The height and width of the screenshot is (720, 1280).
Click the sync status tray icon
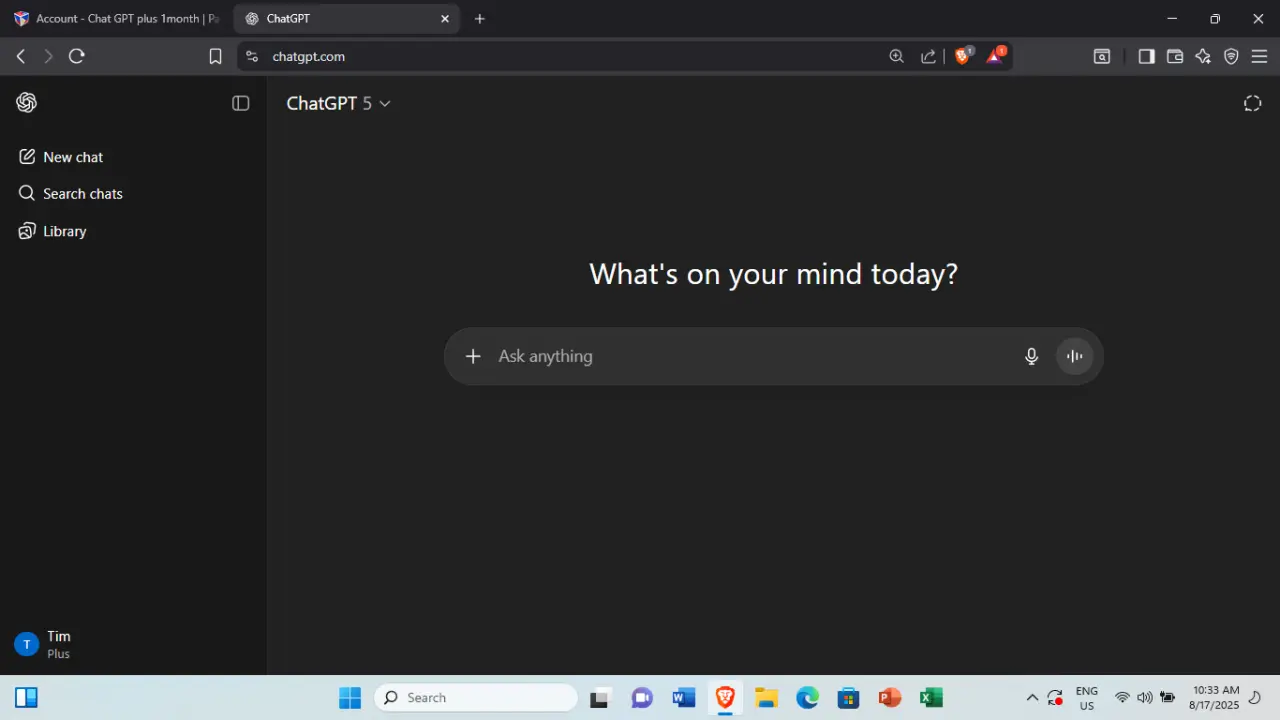click(1055, 698)
